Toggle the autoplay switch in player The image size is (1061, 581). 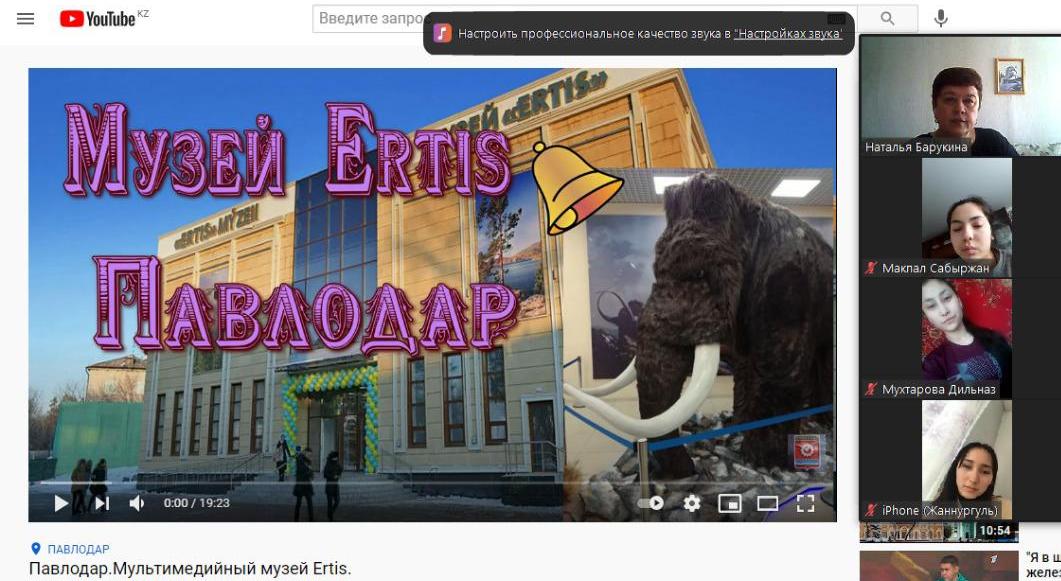[651, 503]
